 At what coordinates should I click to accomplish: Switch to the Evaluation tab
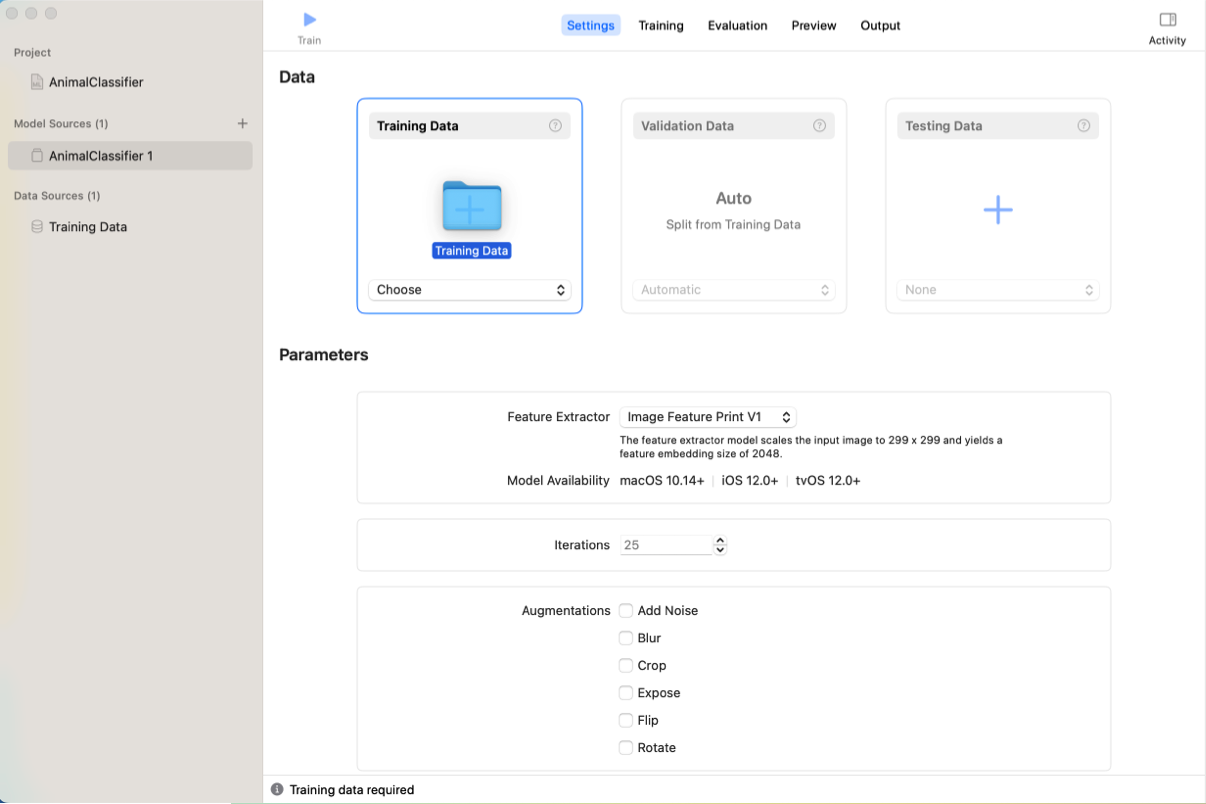pos(737,26)
